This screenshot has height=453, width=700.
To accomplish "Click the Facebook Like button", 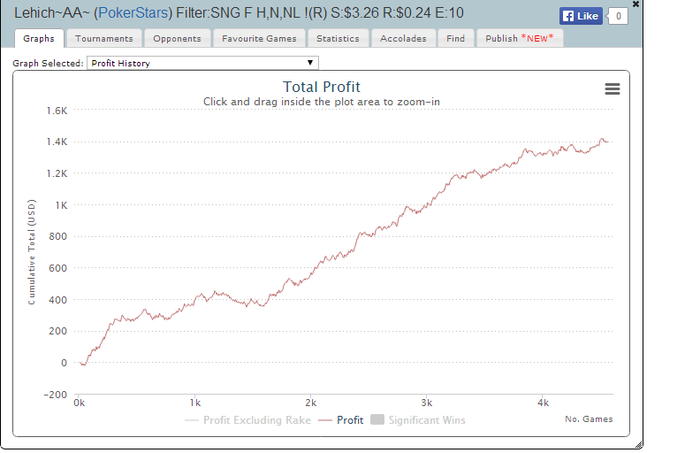I will point(581,16).
